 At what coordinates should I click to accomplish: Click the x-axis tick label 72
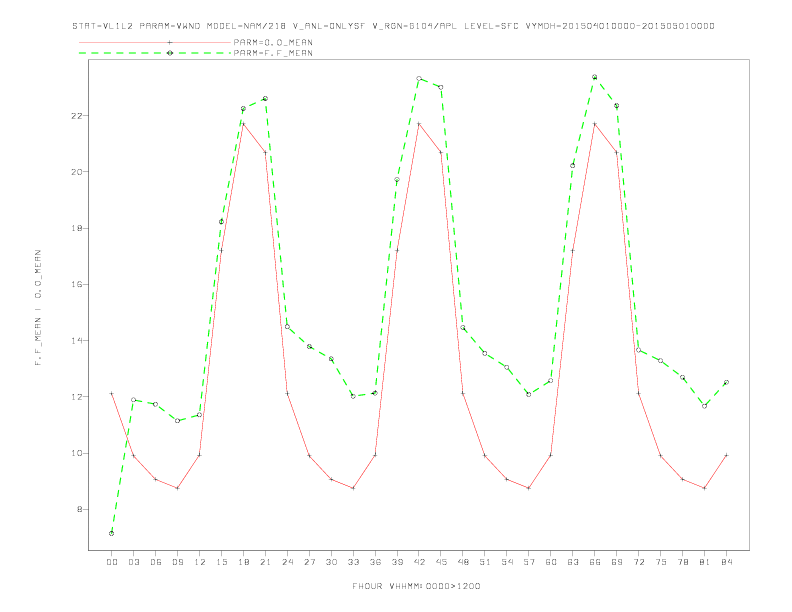tap(639, 562)
